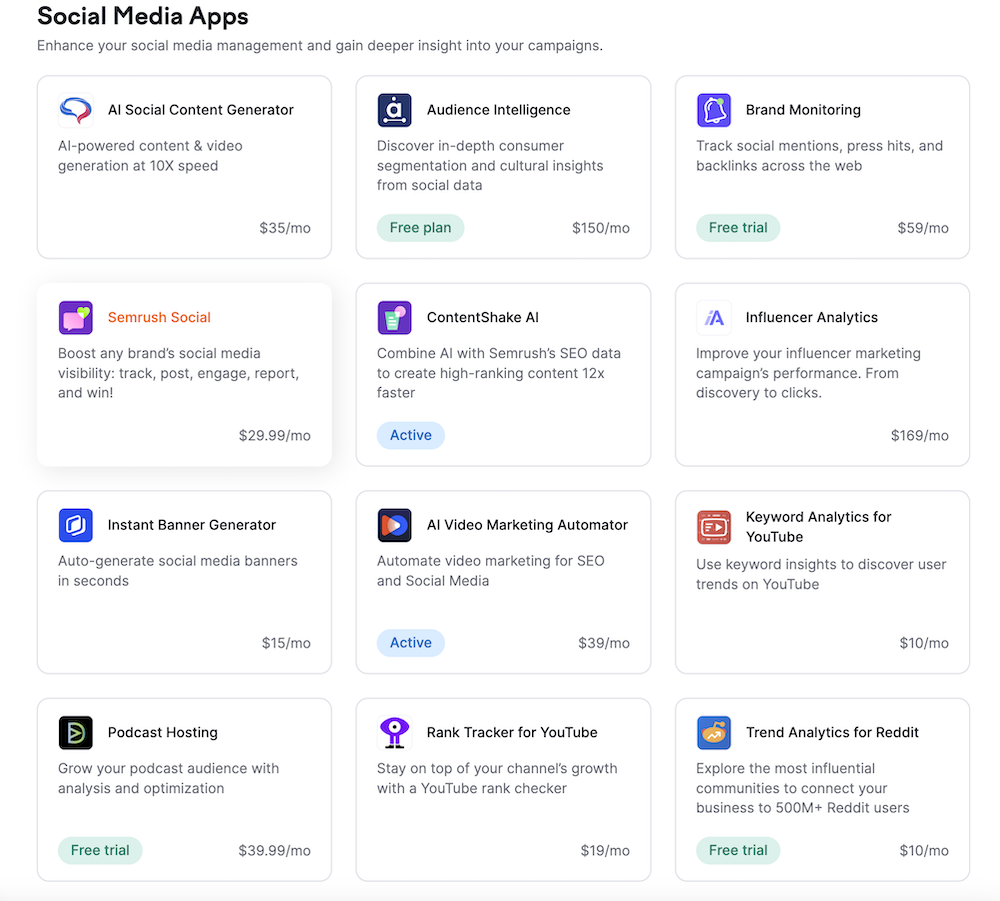The image size is (1000, 901).
Task: Click the scrollbar on the right edge
Action: click(x=995, y=450)
